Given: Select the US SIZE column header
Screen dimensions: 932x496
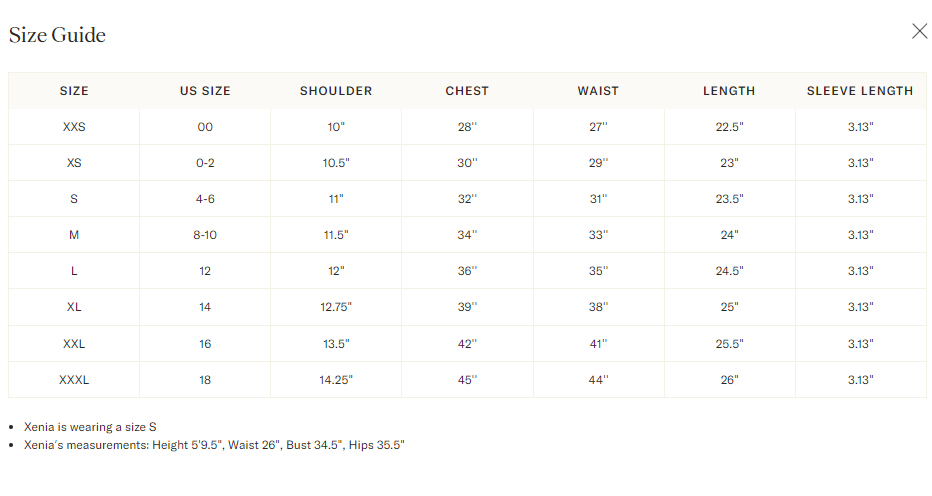Looking at the screenshot, I should coord(205,91).
